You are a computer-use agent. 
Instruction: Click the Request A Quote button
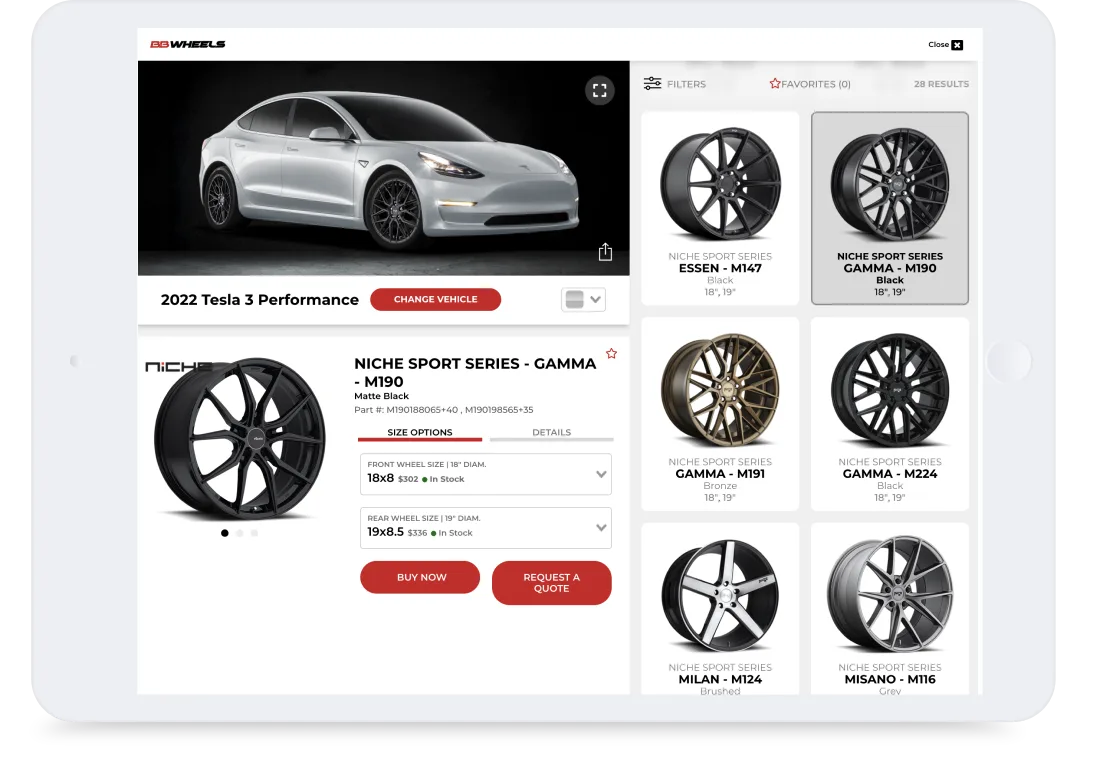coord(551,582)
